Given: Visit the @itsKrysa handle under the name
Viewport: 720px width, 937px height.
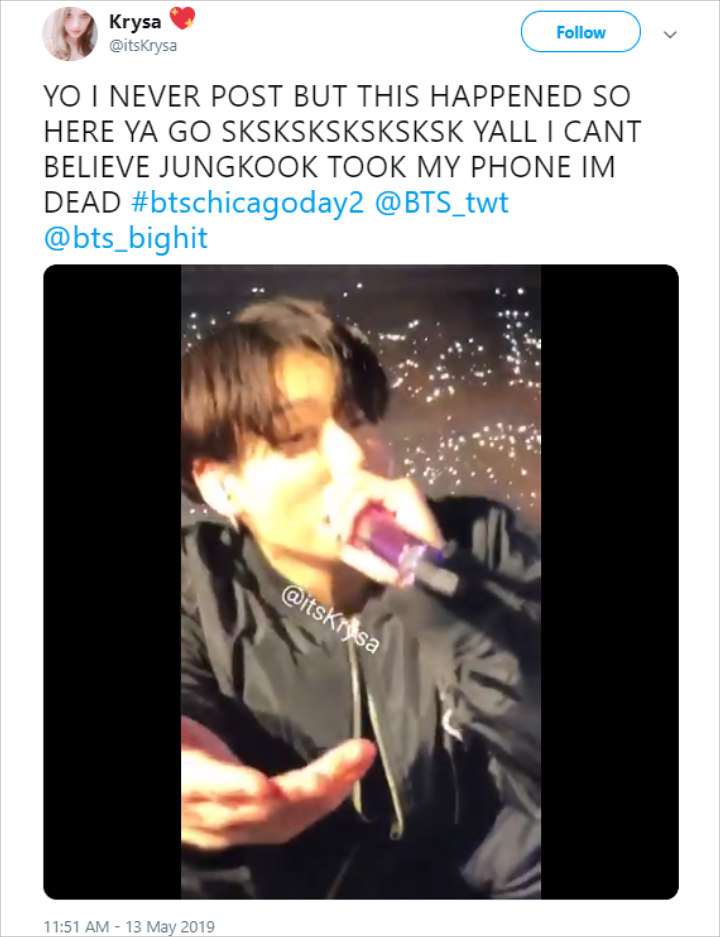Looking at the screenshot, I should point(142,45).
